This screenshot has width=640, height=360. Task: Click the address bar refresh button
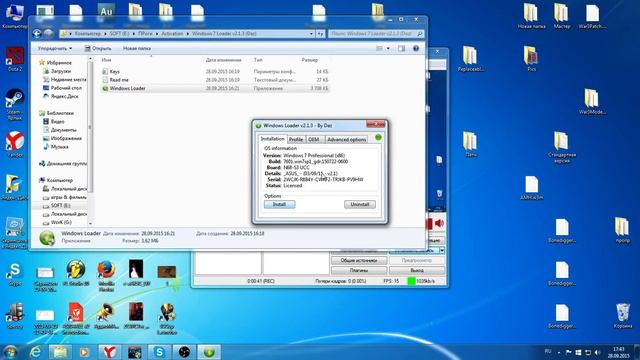click(x=321, y=33)
